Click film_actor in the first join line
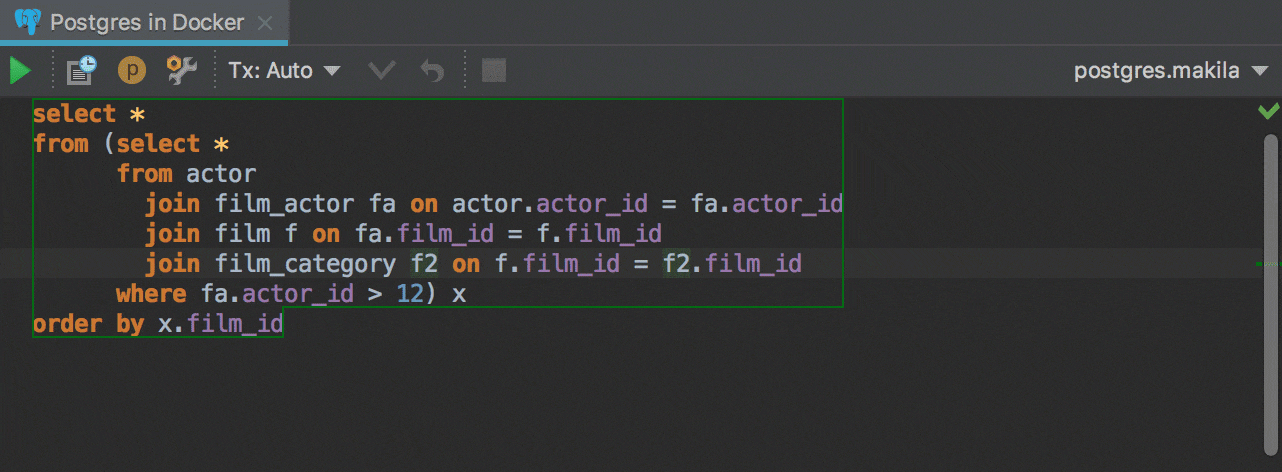The width and height of the screenshot is (1282, 472). [284, 204]
